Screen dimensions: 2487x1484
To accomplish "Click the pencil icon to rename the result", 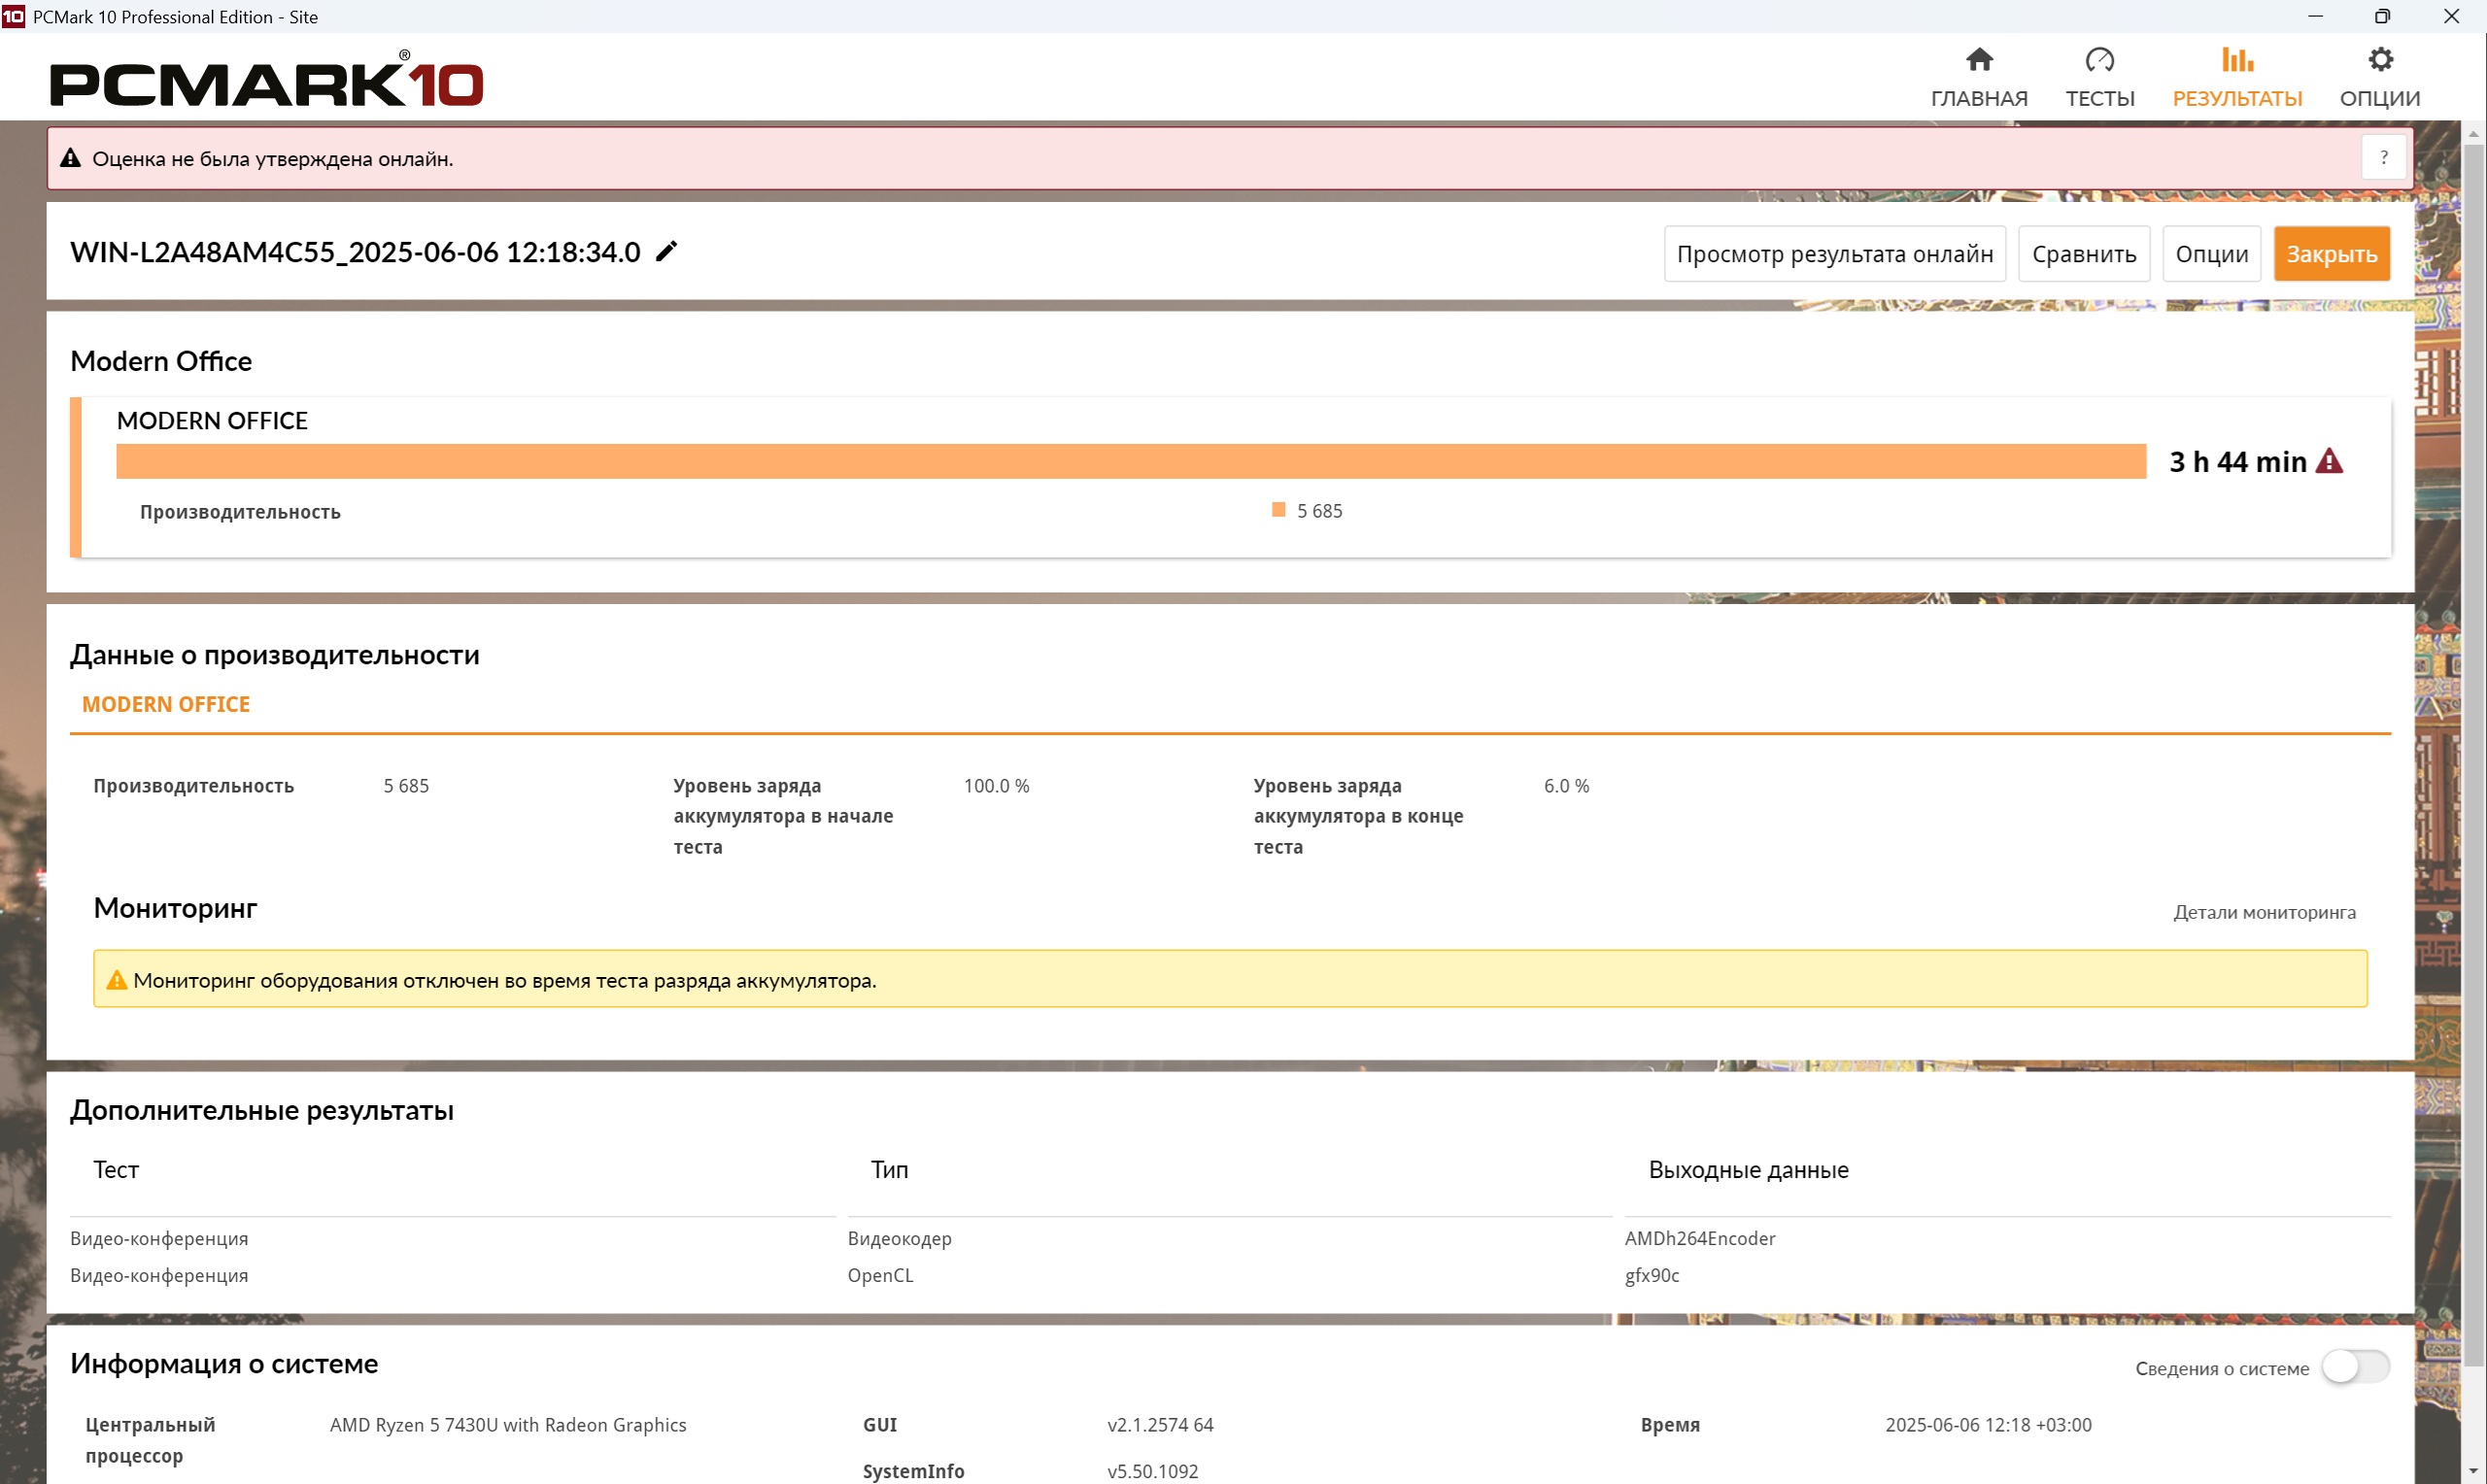I will [x=666, y=251].
